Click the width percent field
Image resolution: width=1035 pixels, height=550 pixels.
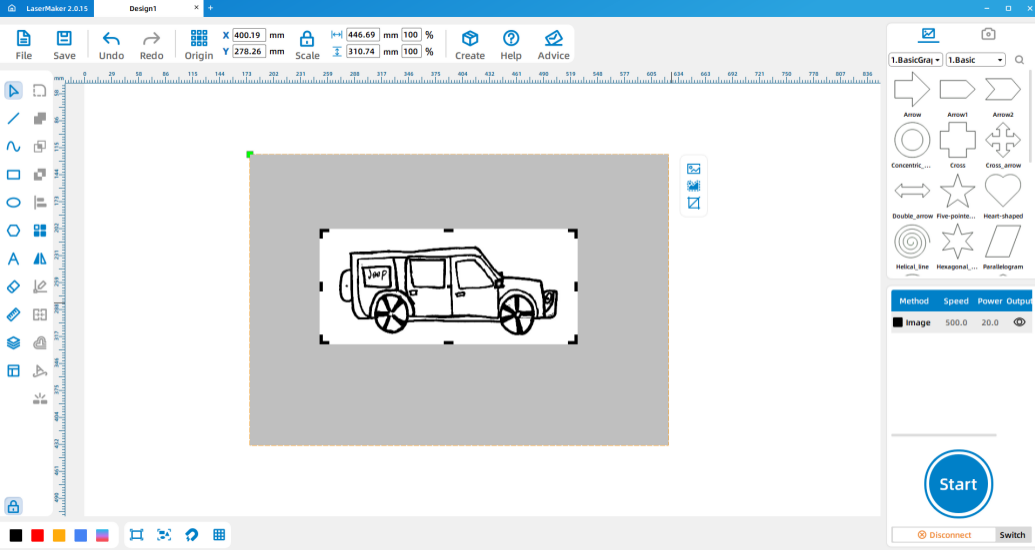point(411,35)
